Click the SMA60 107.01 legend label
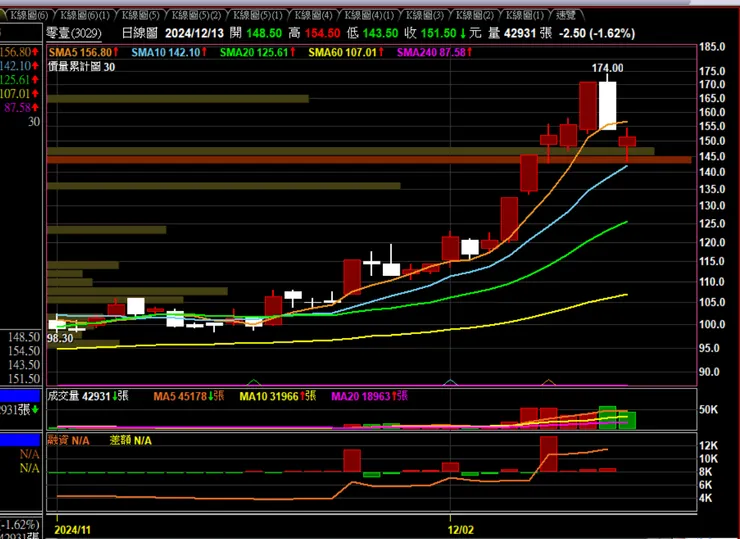 point(346,52)
